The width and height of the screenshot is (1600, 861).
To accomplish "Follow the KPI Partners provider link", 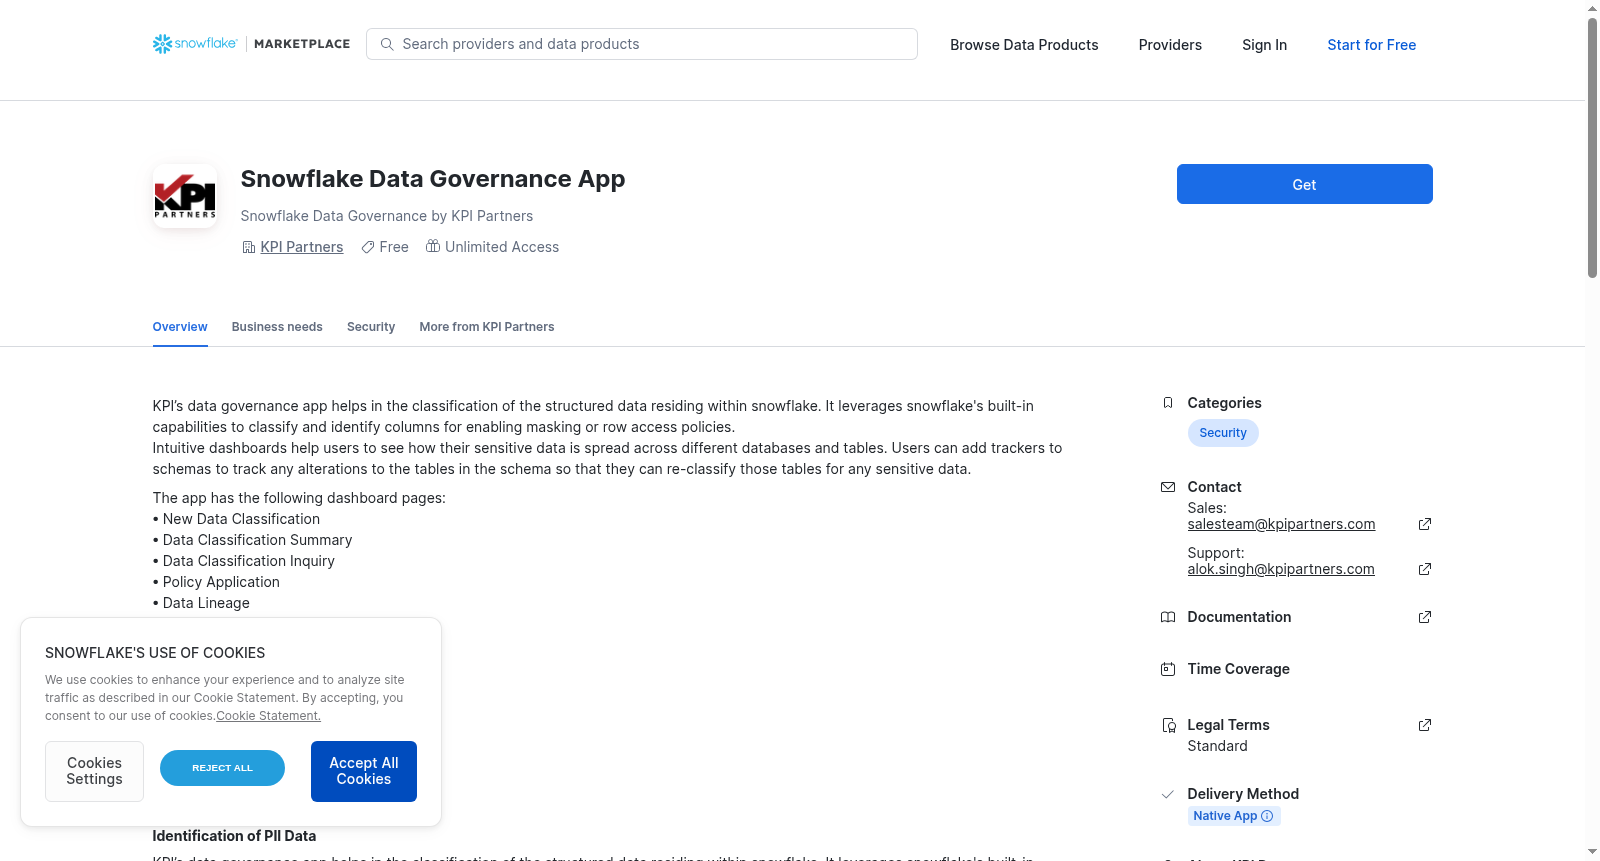I will [302, 247].
